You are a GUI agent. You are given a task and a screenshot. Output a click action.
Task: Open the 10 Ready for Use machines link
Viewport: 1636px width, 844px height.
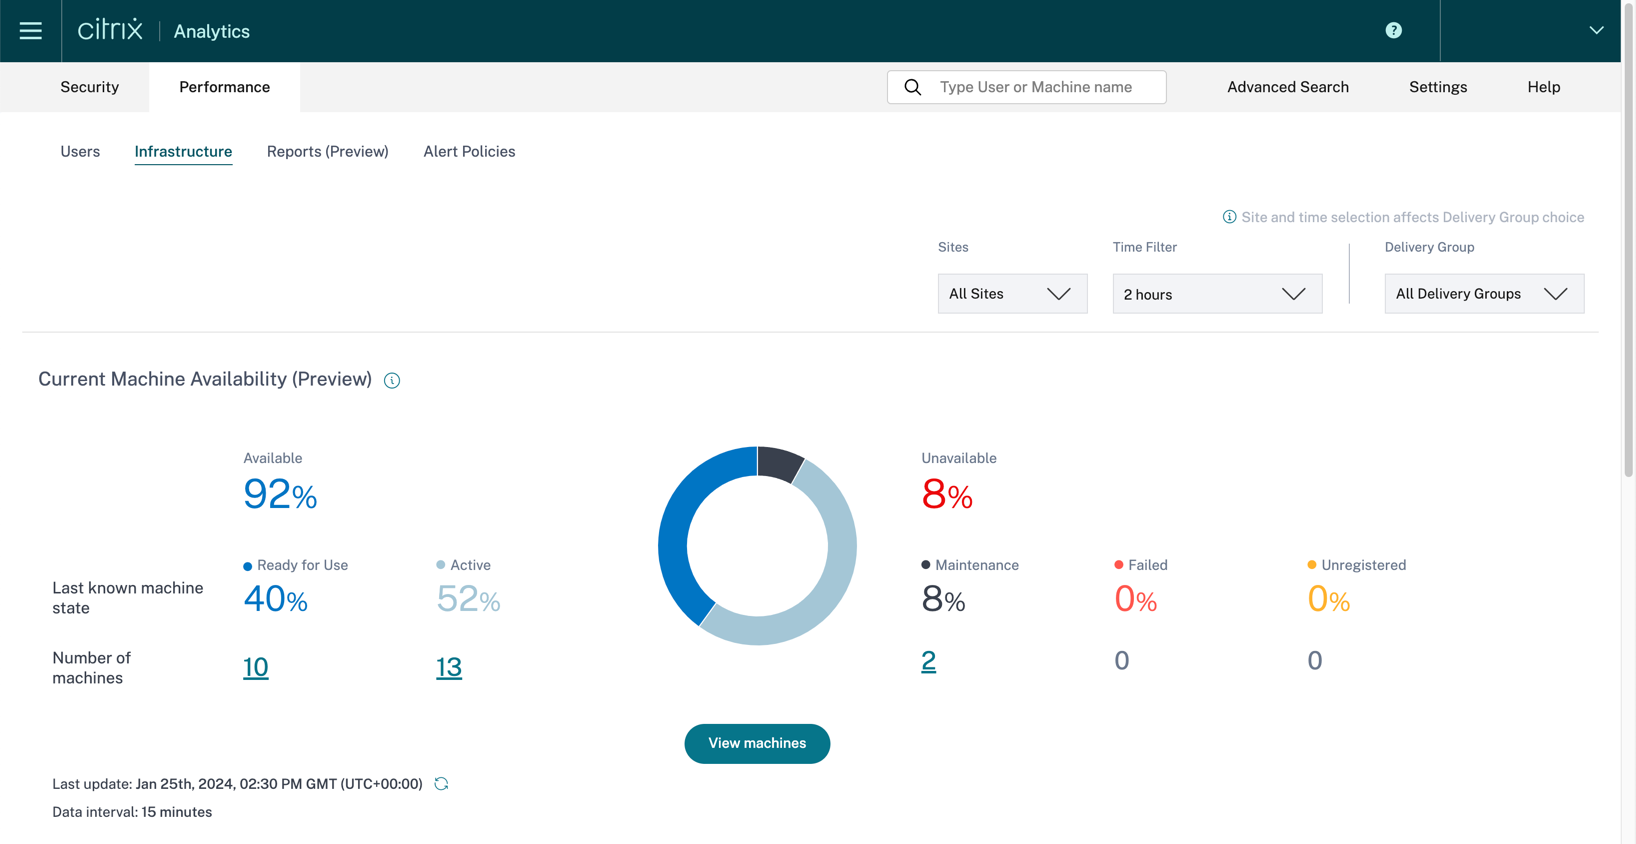tap(255, 667)
